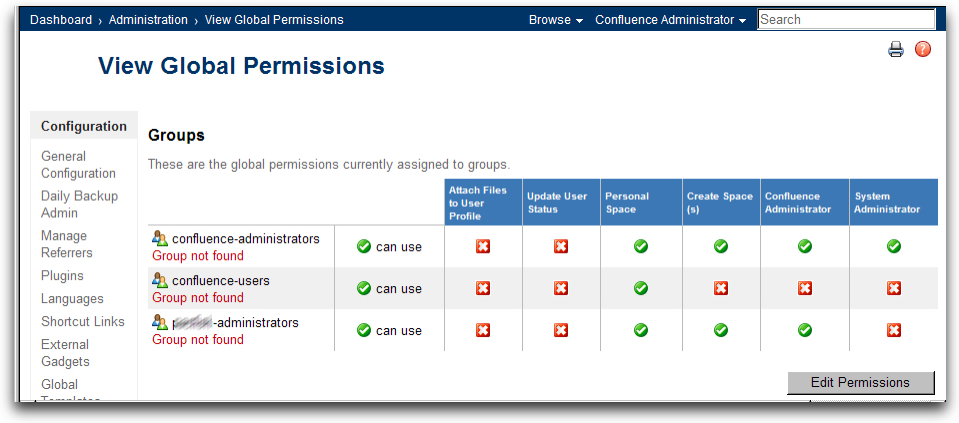959x423 pixels.
Task: Click Confluence Administrator check in last group row
Action: point(805,330)
